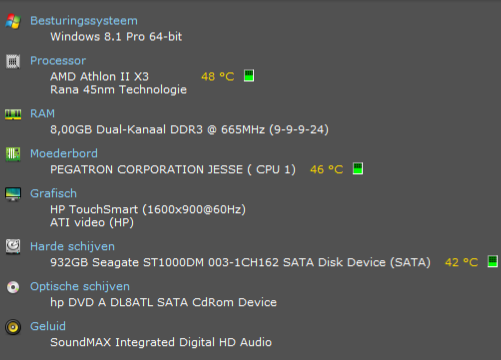Click the hard drive icon beside Harde schijven

(13, 247)
